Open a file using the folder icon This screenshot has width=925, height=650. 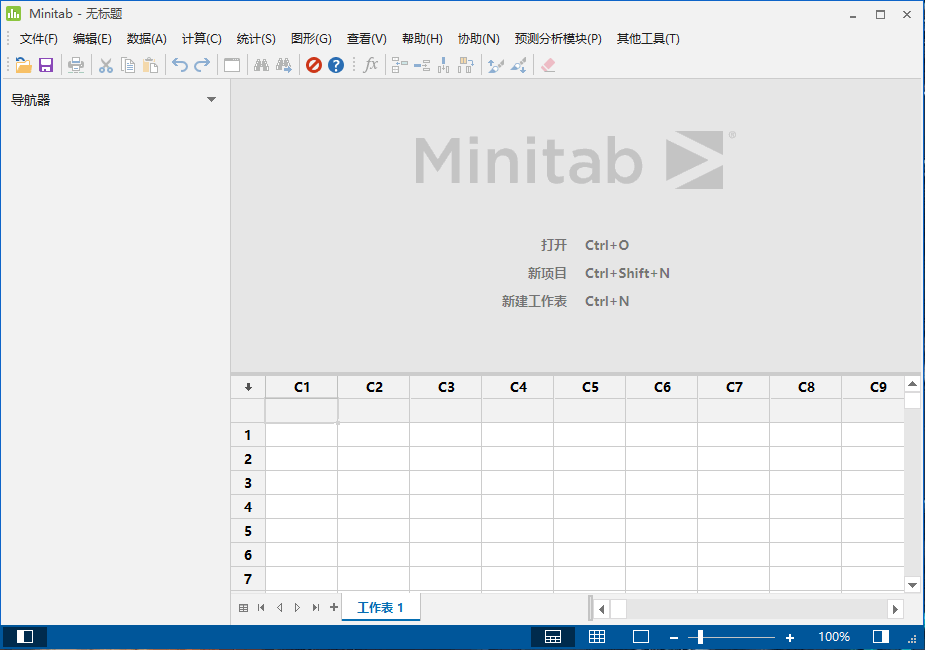pos(22,65)
